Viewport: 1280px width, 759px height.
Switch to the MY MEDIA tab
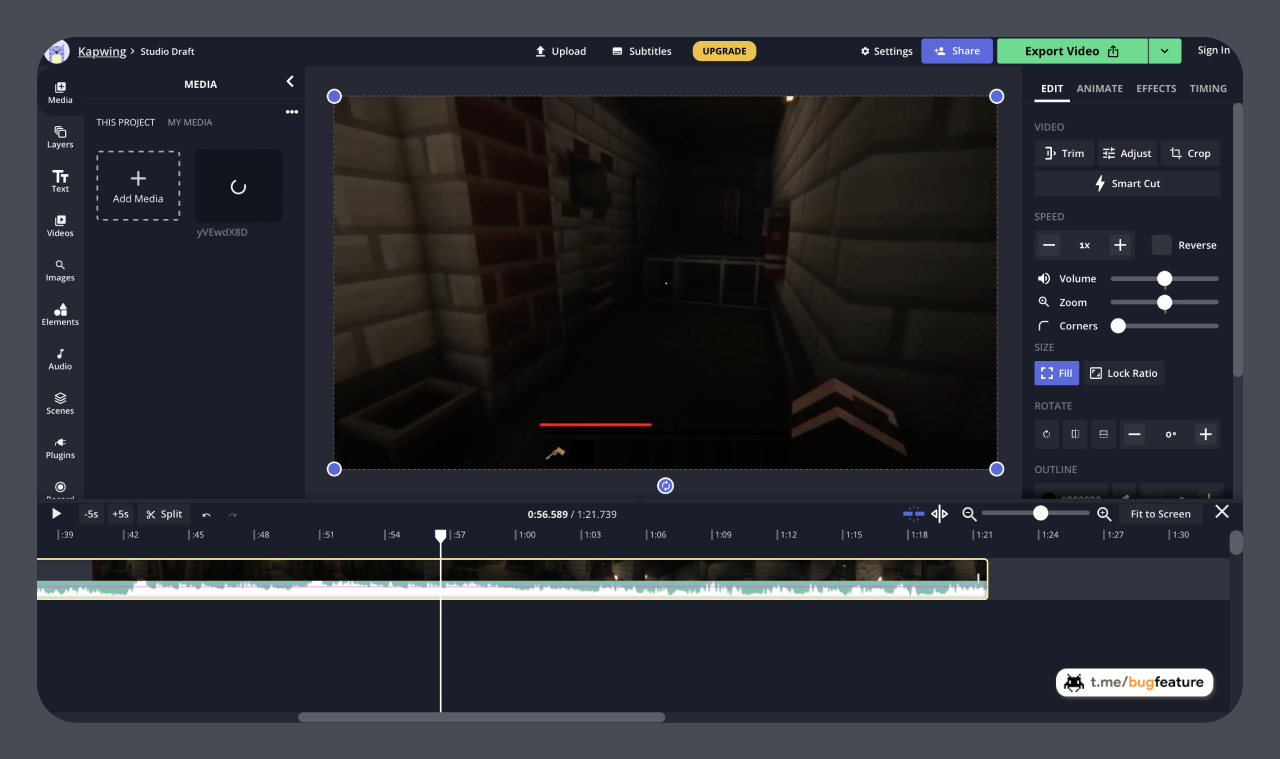click(189, 122)
